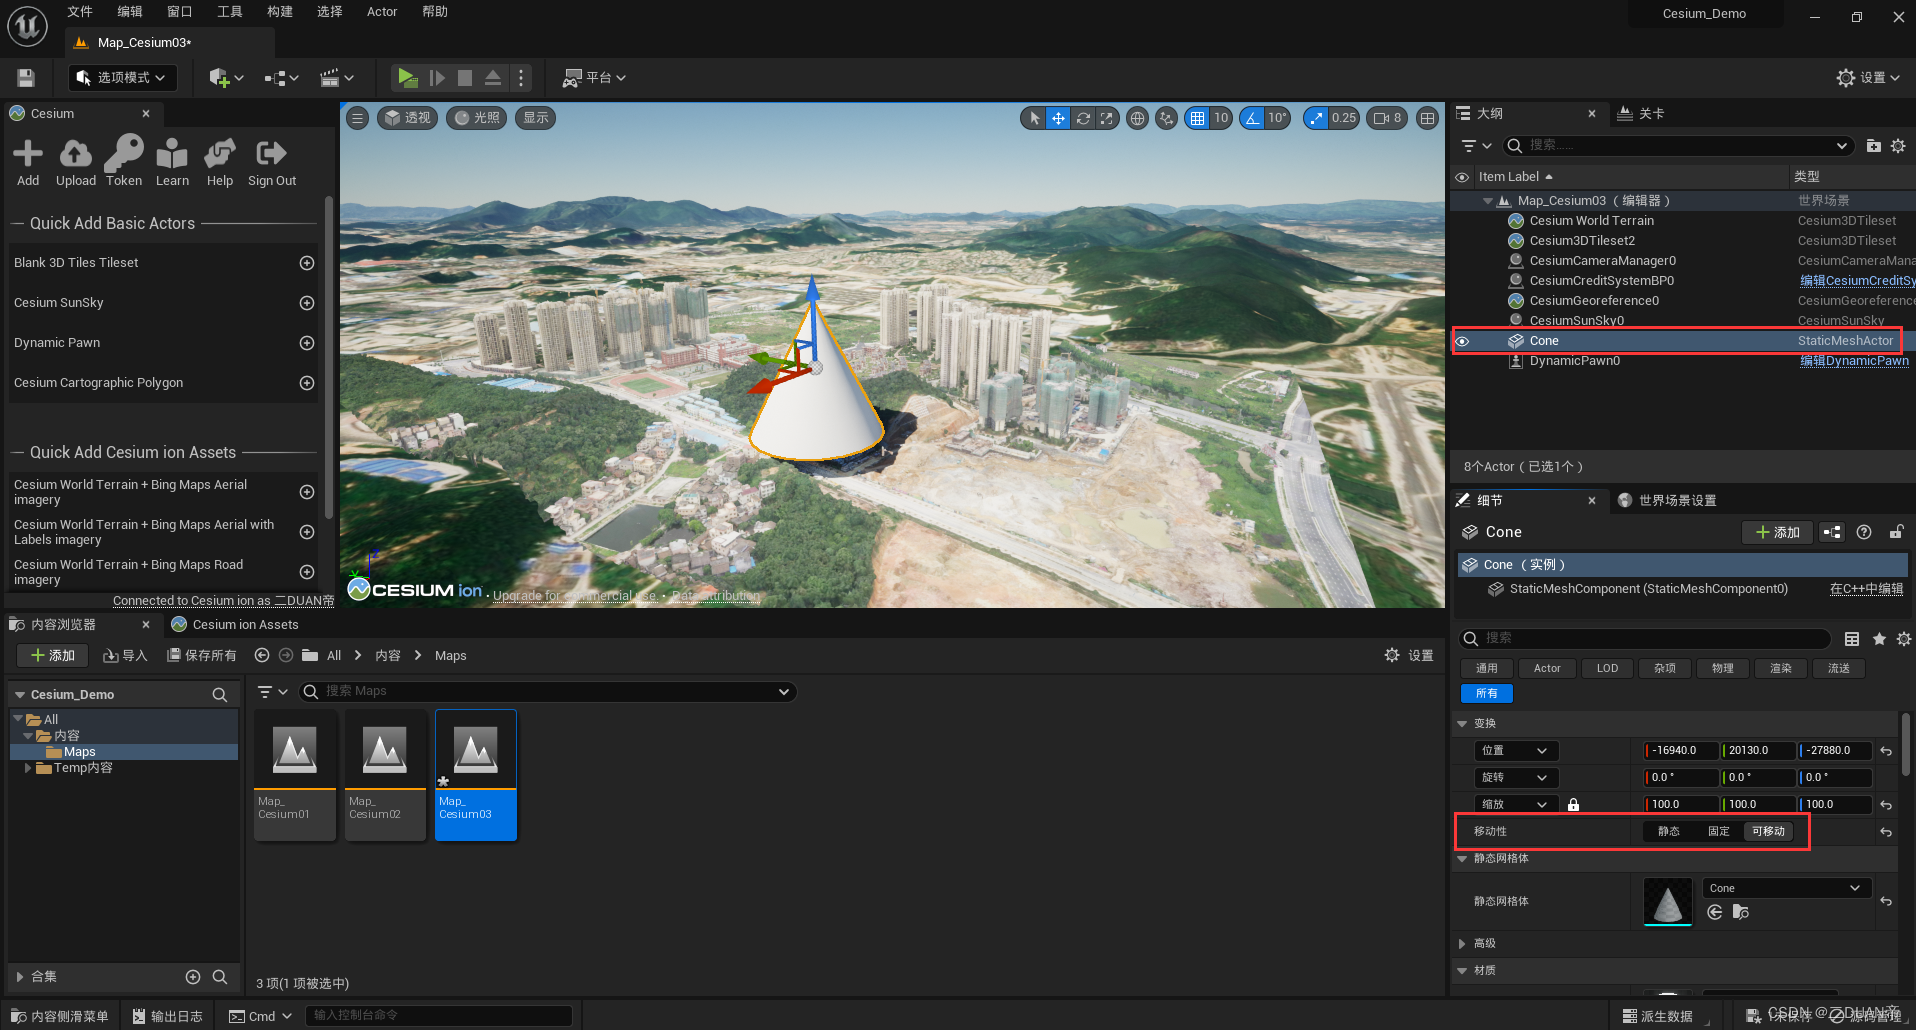Screen dimensions: 1916x1030
Task: Click the red X position value field
Action: (1678, 750)
